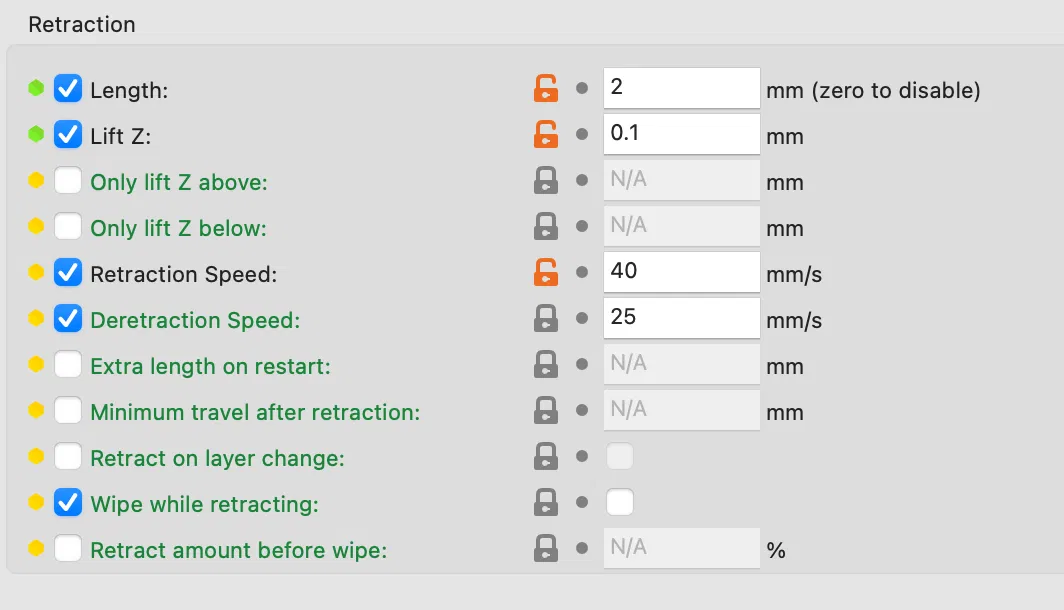The height and width of the screenshot is (610, 1064).
Task: Click the Deretraction Speed field showing 25
Action: 681,318
